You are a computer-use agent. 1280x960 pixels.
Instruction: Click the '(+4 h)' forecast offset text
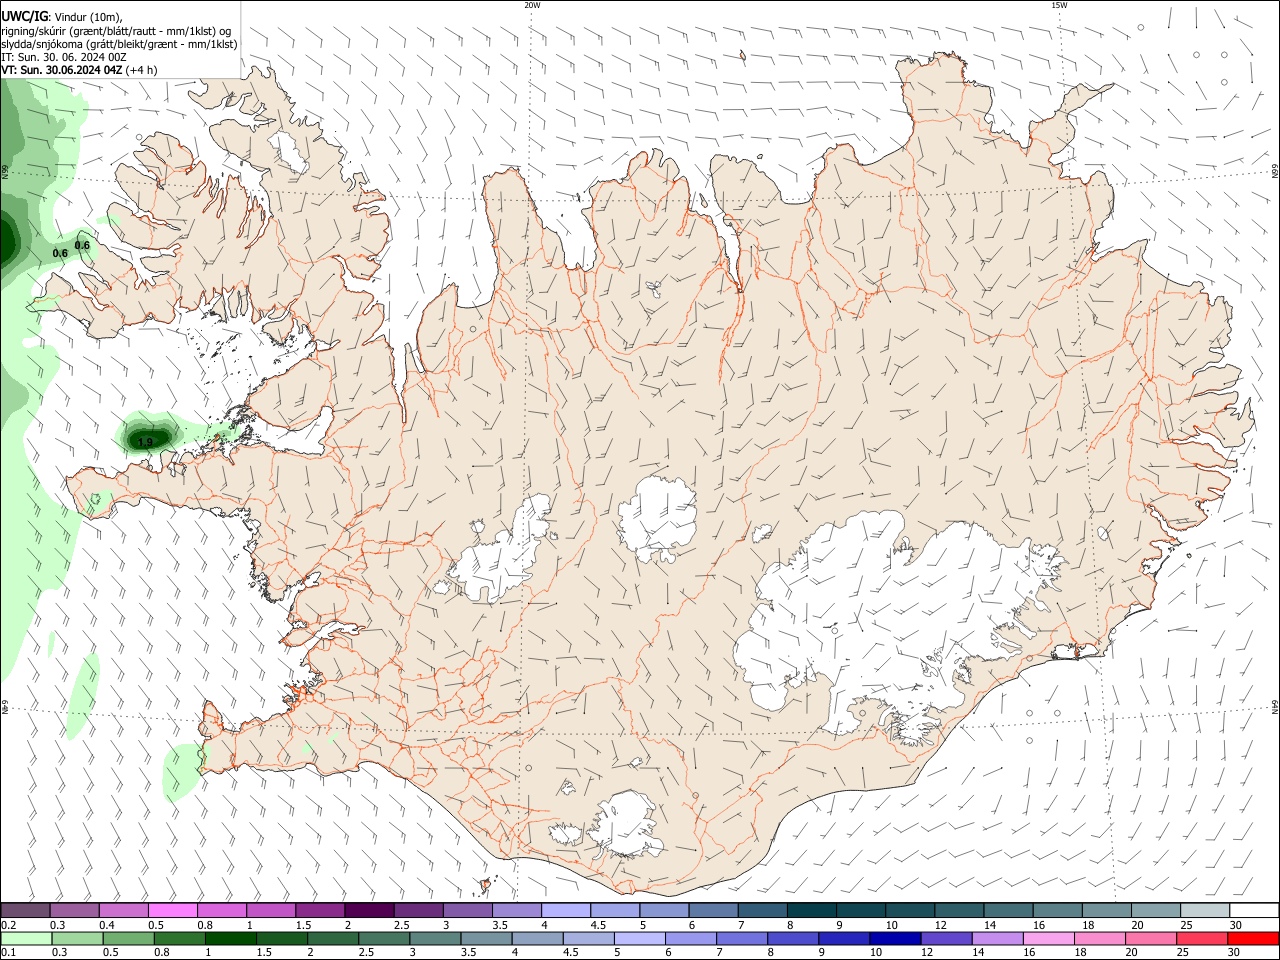pos(142,70)
